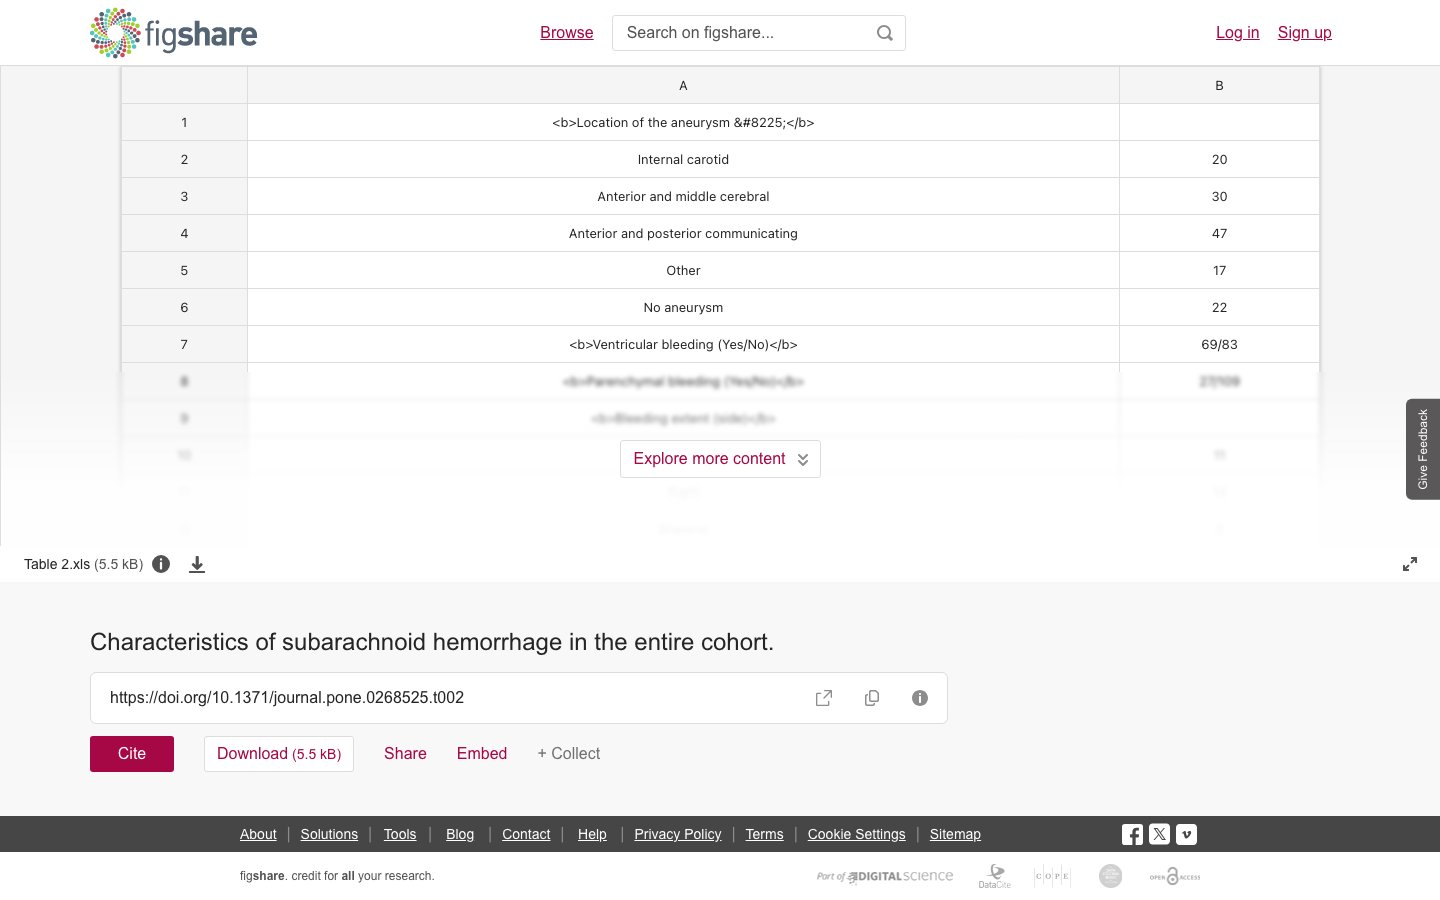
Task: Open the Contact footer link
Action: click(x=526, y=834)
